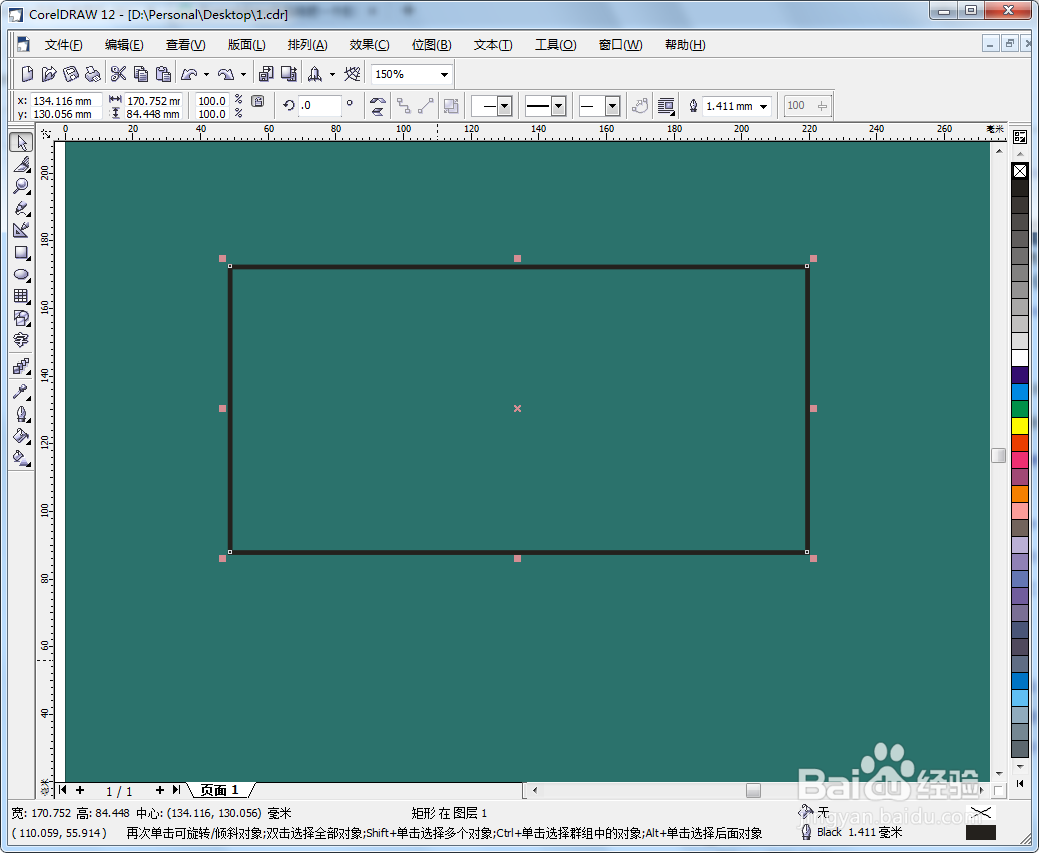This screenshot has width=1039, height=853.
Task: Select the Interactive Fill tool
Action: coord(21,458)
